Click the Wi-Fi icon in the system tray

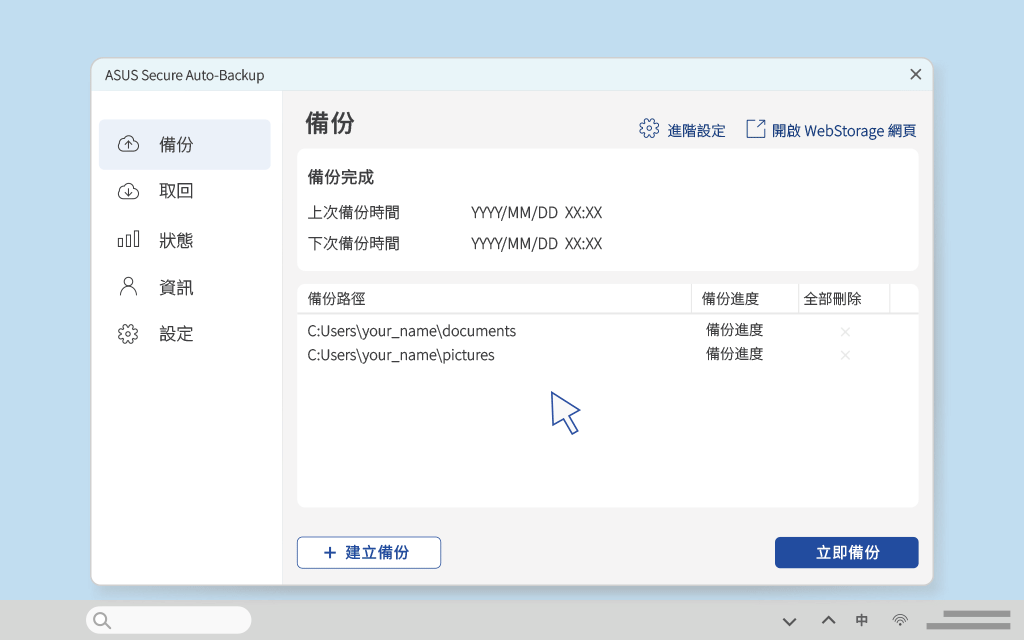[900, 620]
